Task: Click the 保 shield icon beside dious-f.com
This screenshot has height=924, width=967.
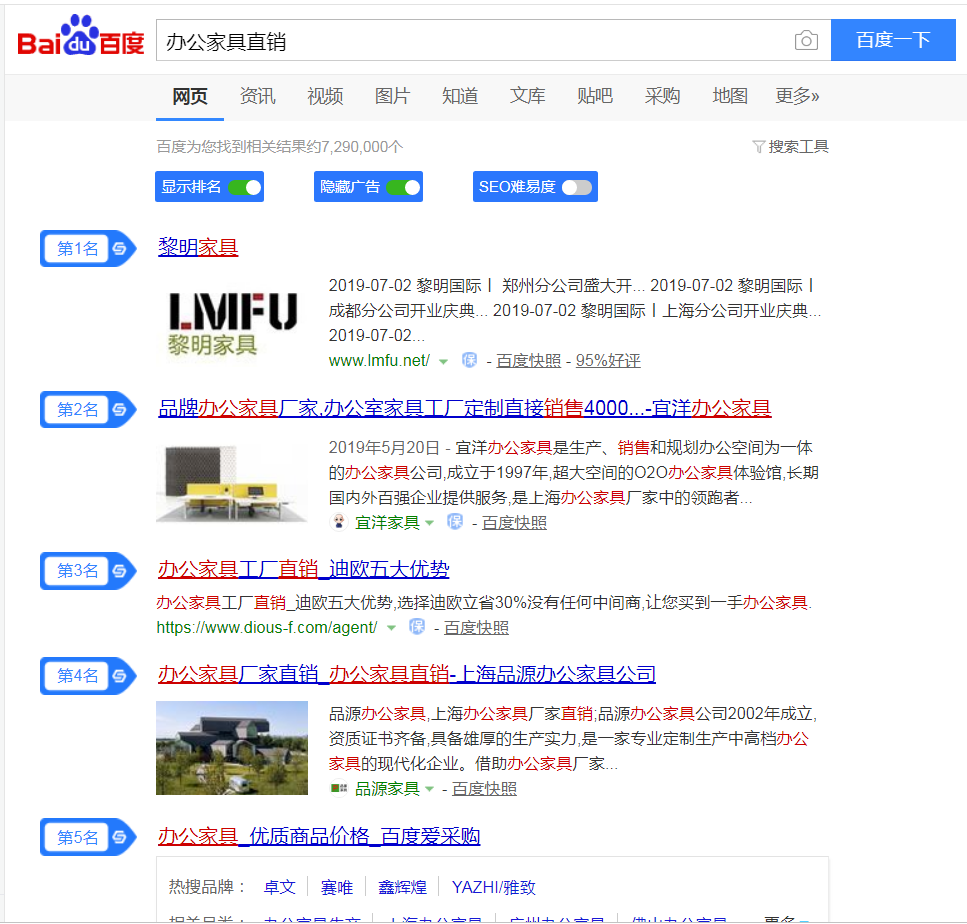Action: (417, 627)
